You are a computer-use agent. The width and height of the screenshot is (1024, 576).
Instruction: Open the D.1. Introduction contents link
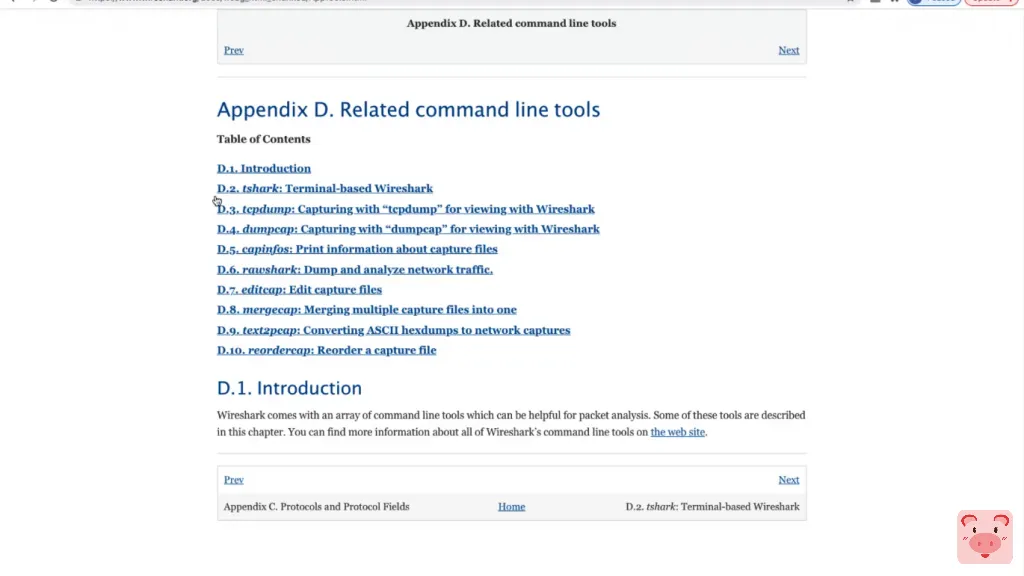click(264, 169)
